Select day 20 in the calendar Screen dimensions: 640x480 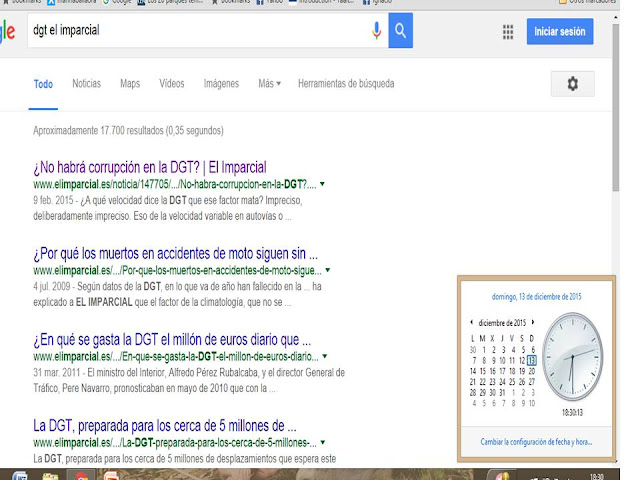[x=531, y=371]
